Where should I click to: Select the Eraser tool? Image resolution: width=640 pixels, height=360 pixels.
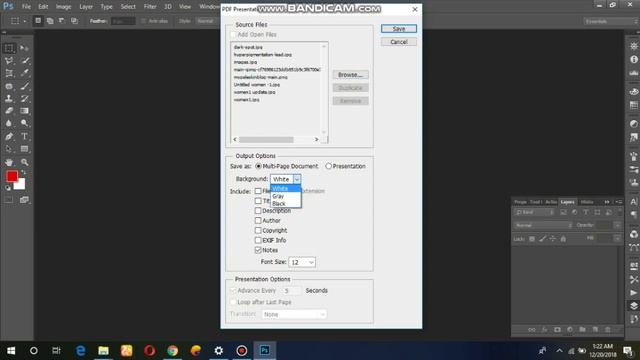(9, 111)
